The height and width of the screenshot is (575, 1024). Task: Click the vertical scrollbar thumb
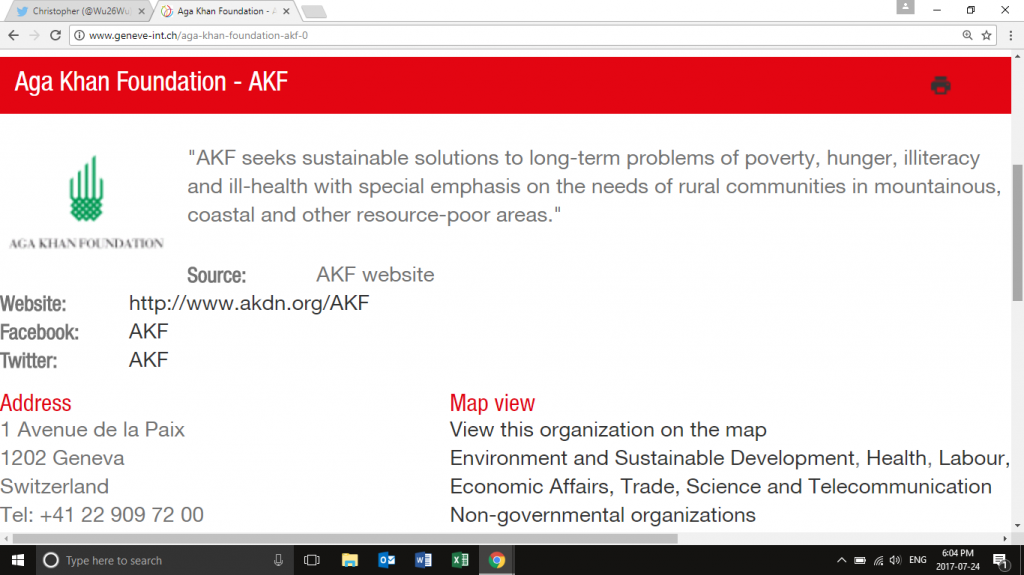1017,233
